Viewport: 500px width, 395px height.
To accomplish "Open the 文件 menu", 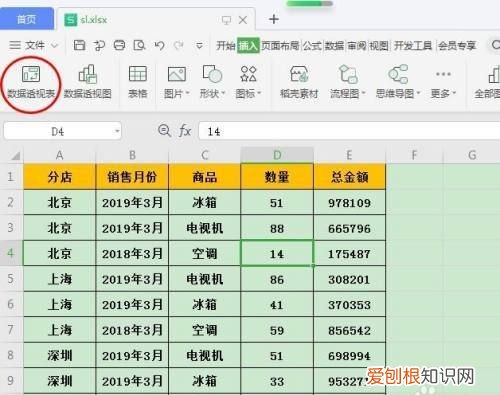I will pyautogui.click(x=35, y=45).
